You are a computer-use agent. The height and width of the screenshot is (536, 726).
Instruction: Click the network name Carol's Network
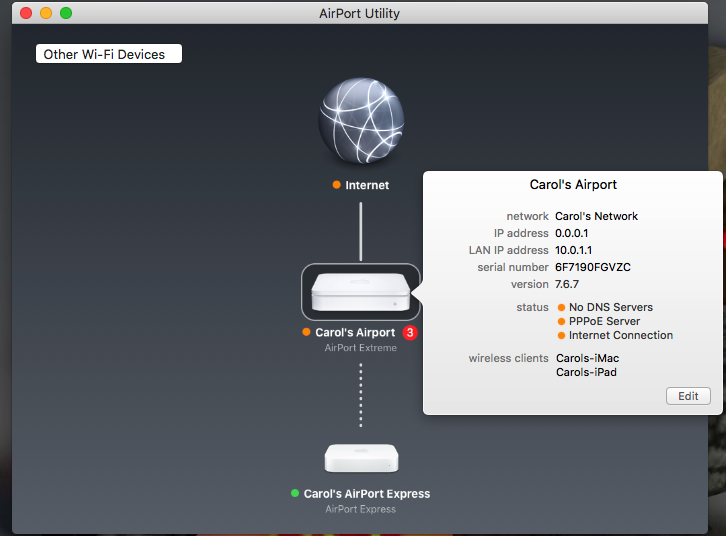(596, 216)
